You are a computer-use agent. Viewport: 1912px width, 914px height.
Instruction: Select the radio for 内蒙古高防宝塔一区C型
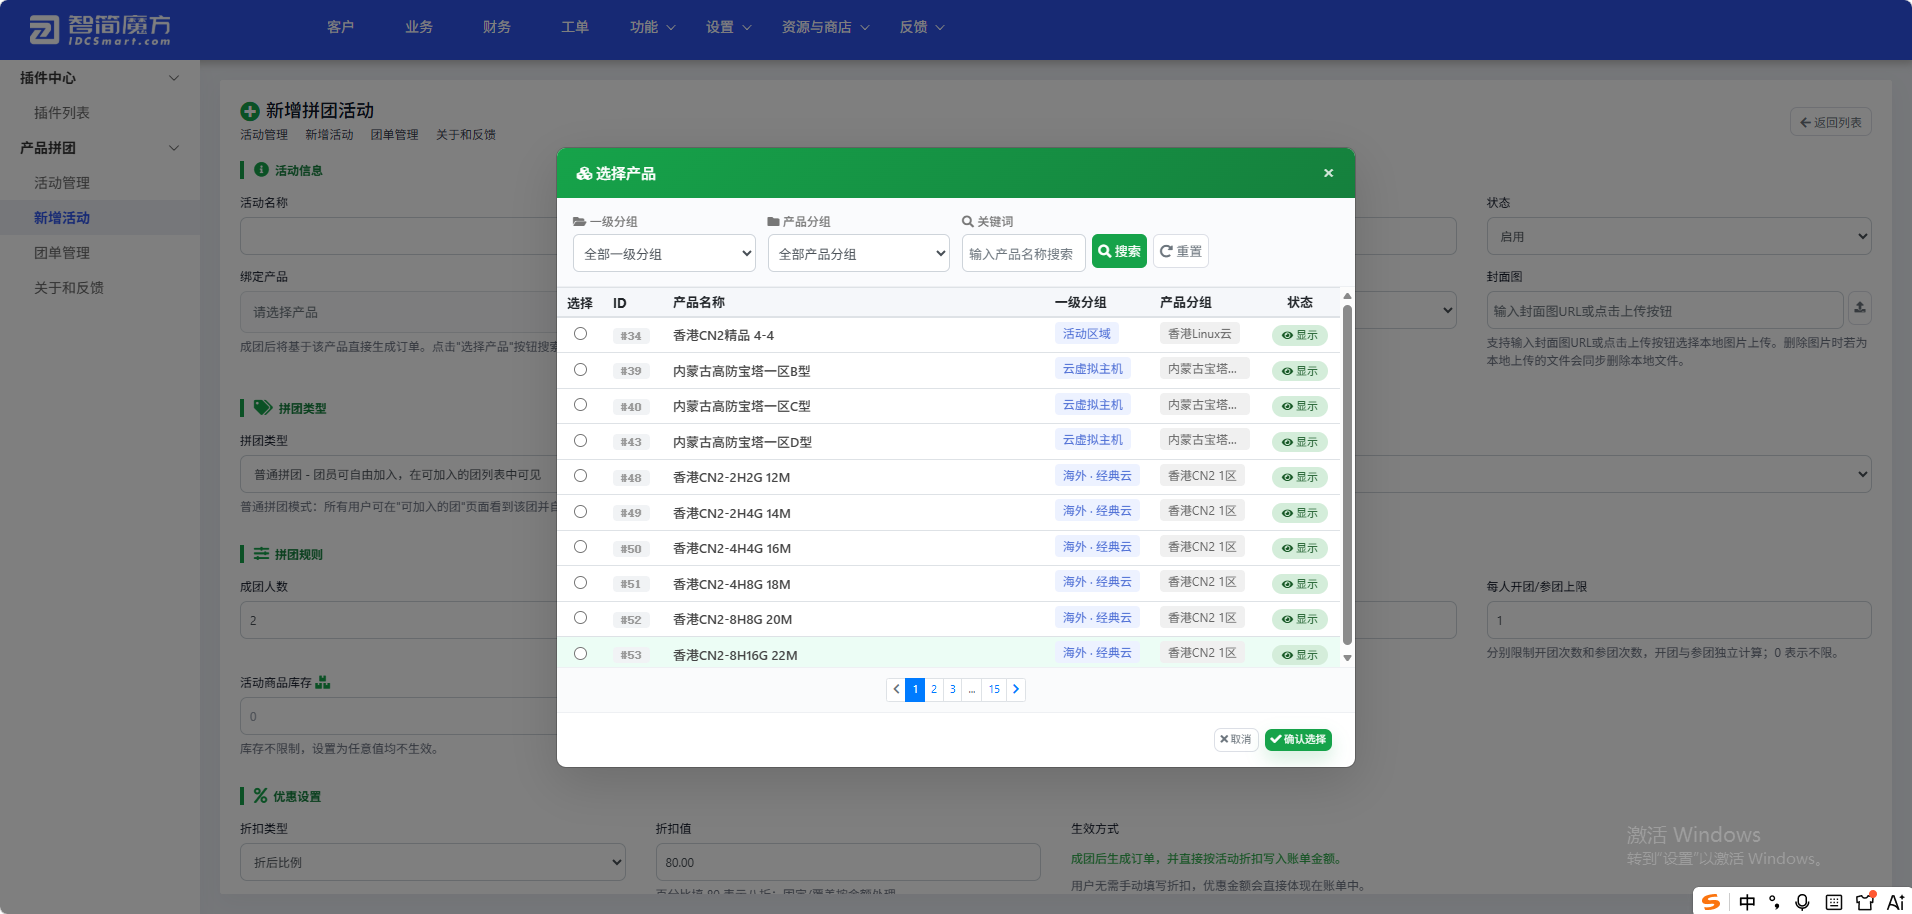(x=580, y=405)
